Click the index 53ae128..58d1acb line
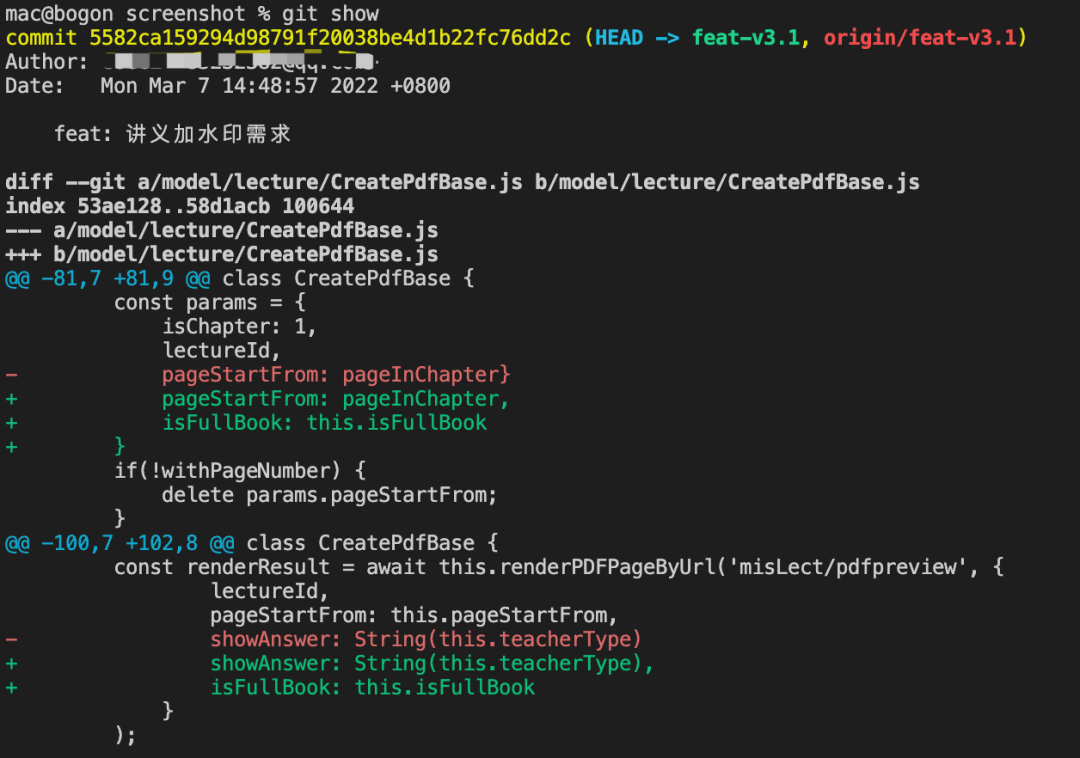Screen dimensions: 1080x758 pos(180,206)
